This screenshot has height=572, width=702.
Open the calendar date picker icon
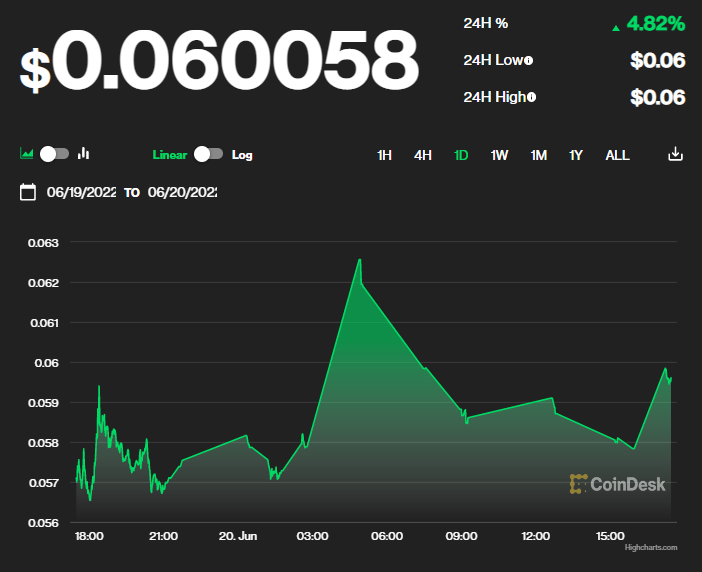(28, 192)
